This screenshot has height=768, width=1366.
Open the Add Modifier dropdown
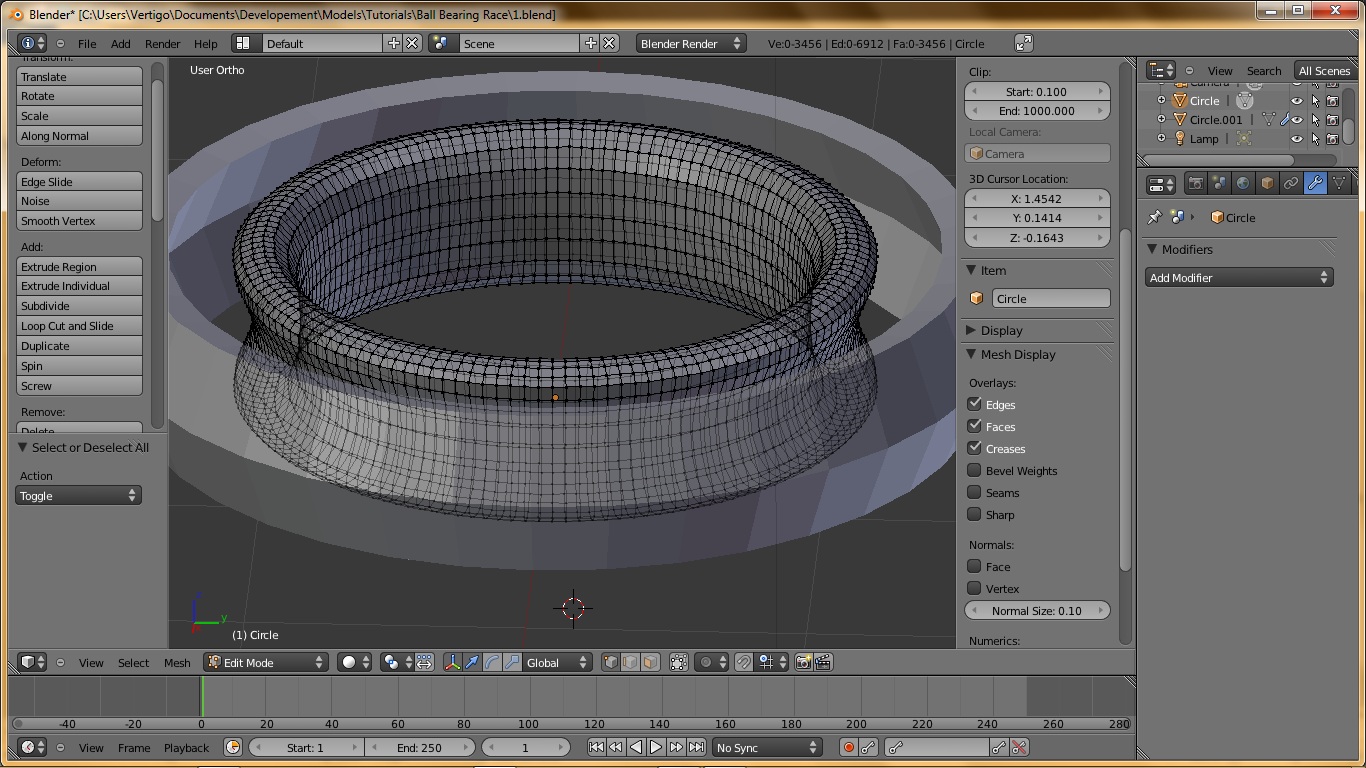(1239, 277)
